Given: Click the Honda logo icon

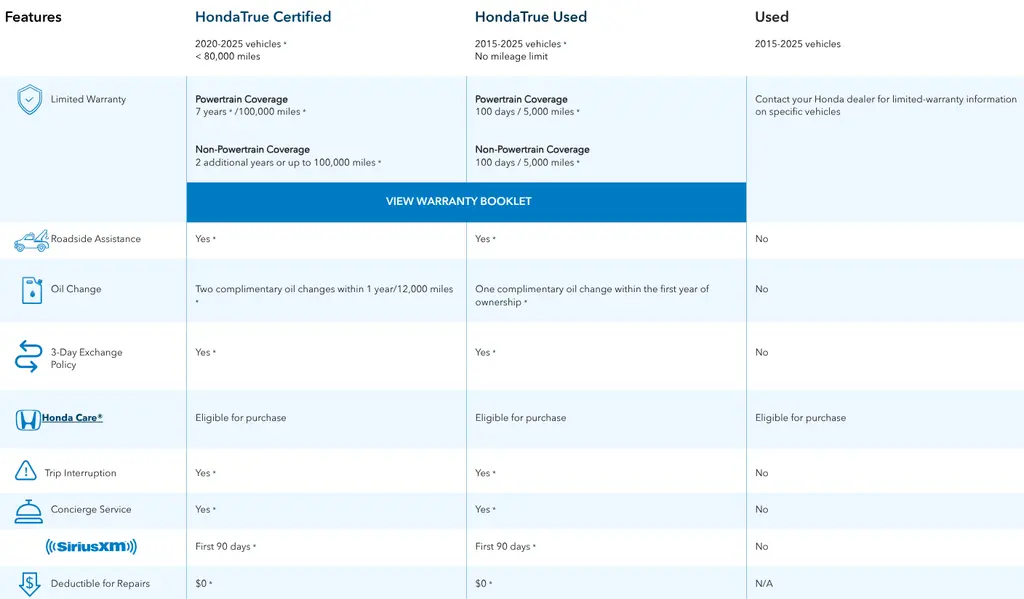Looking at the screenshot, I should (28, 419).
